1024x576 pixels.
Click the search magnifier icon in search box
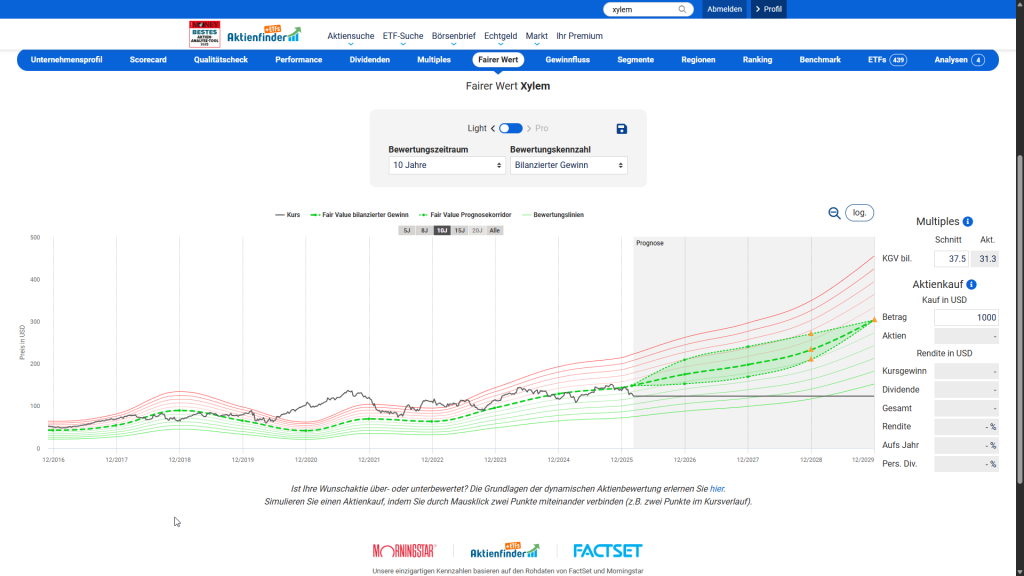click(x=683, y=9)
